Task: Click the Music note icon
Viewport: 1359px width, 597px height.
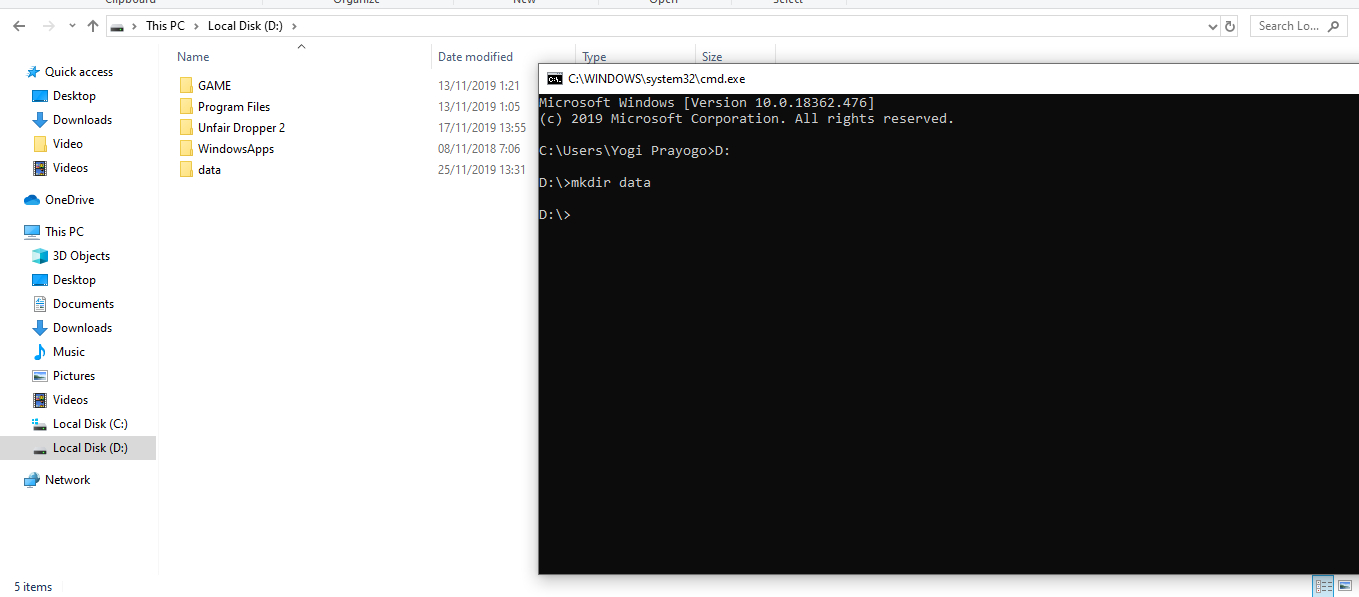Action: pyautogui.click(x=40, y=352)
